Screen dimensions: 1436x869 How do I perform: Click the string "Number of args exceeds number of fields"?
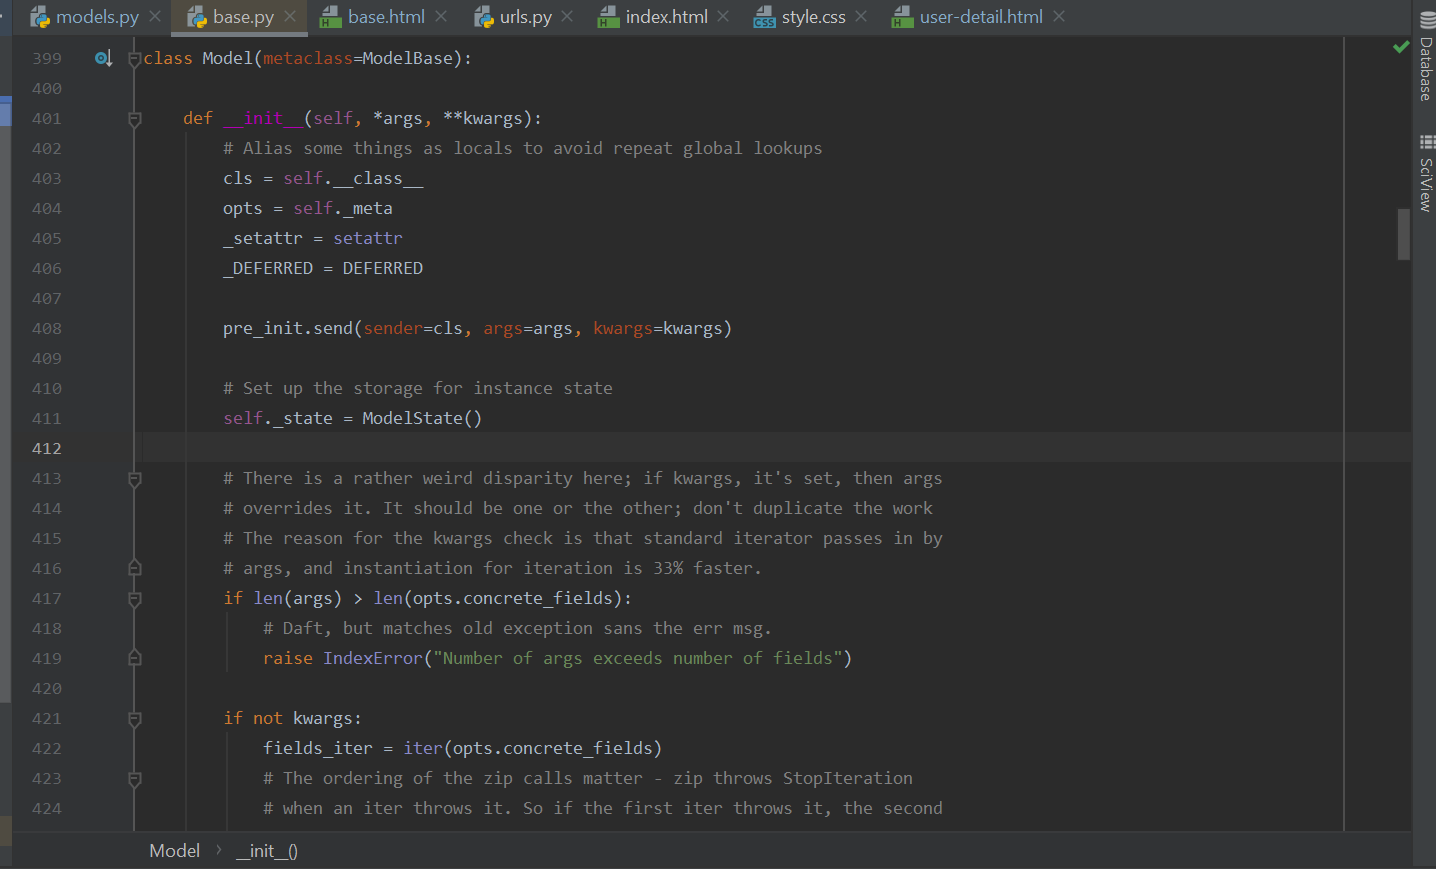coord(637,658)
